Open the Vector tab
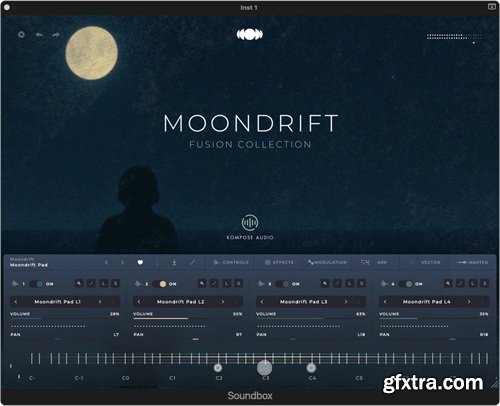The image size is (500, 406). 425,262
